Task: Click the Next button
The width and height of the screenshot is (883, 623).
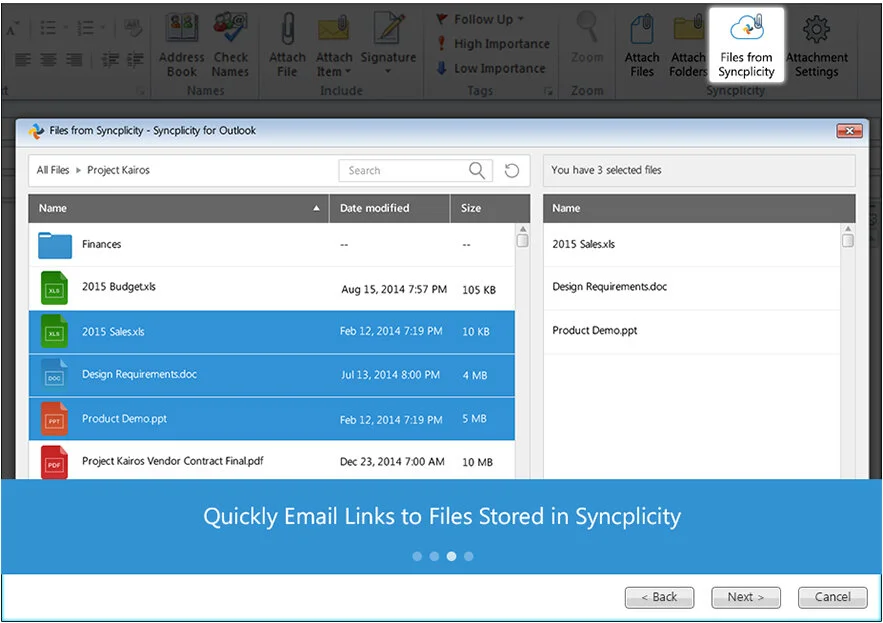Action: [746, 597]
